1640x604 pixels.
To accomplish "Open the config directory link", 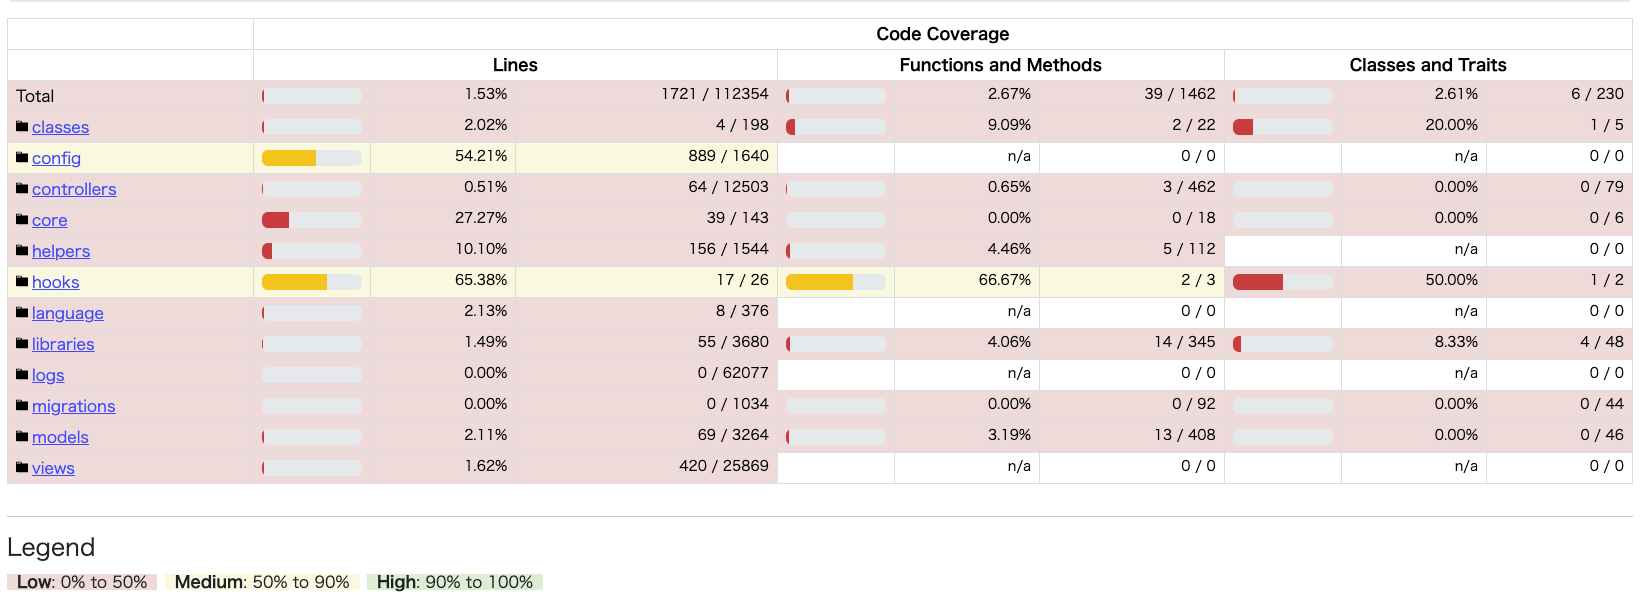I will pyautogui.click(x=56, y=158).
